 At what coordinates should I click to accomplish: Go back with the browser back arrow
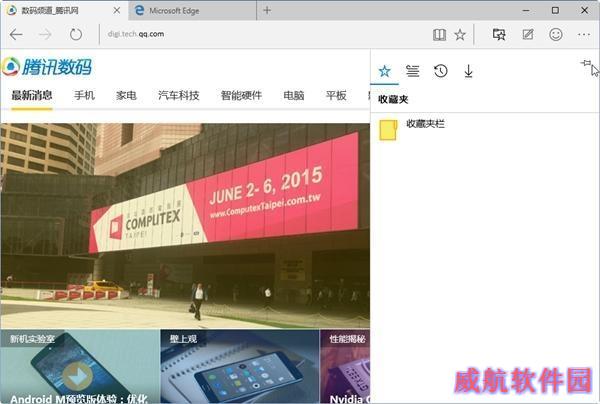16,34
